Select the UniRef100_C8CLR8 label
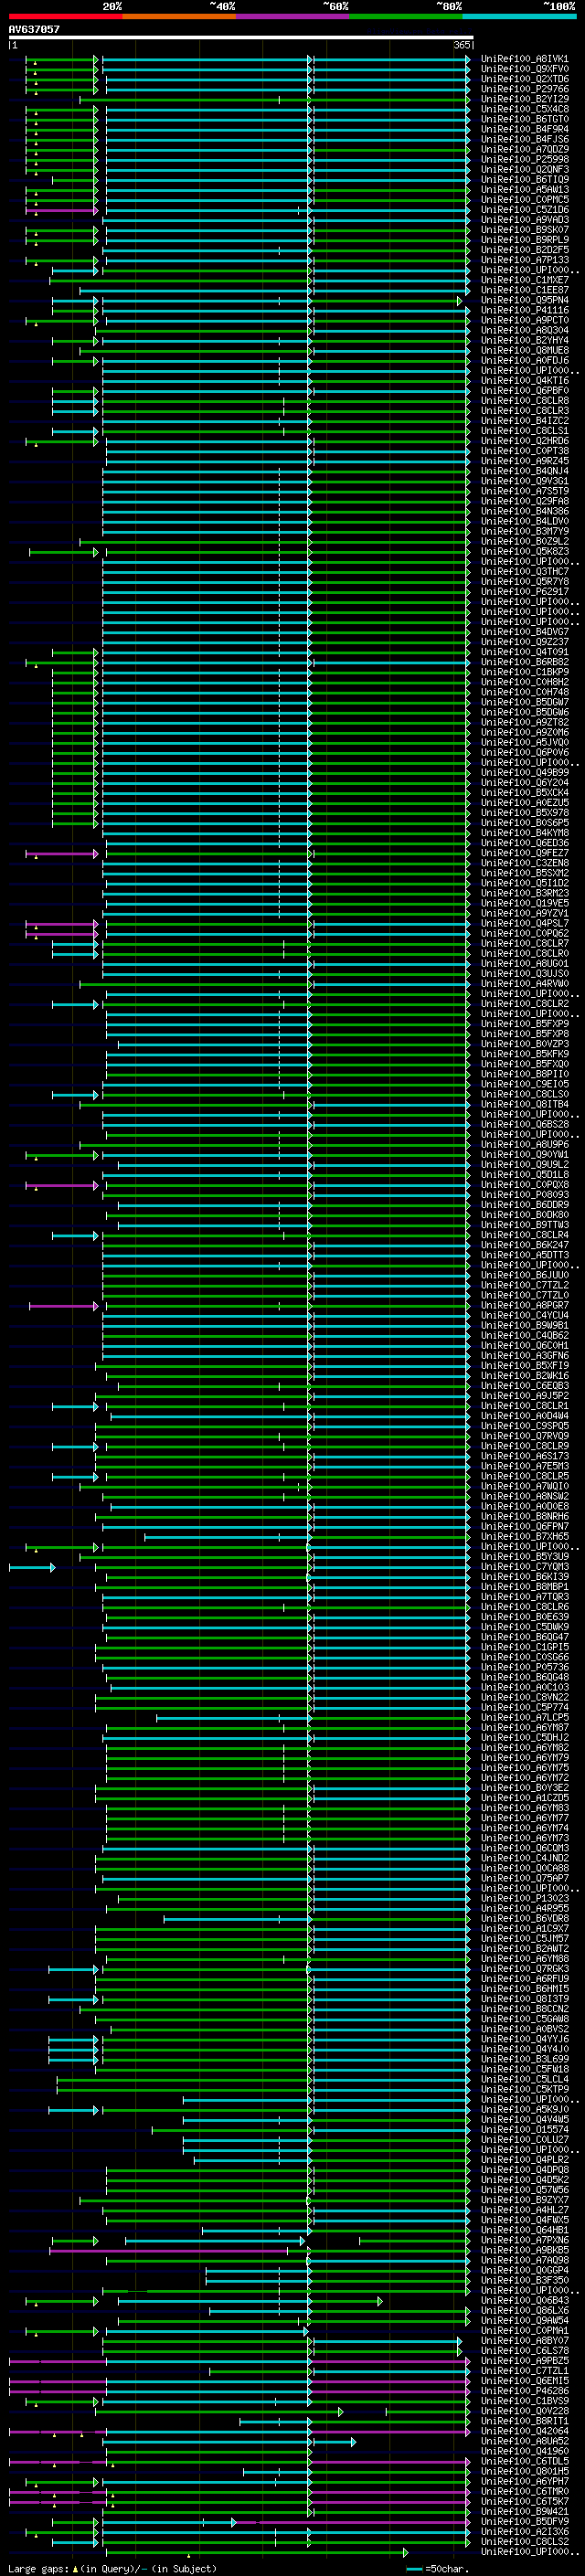 525,401
